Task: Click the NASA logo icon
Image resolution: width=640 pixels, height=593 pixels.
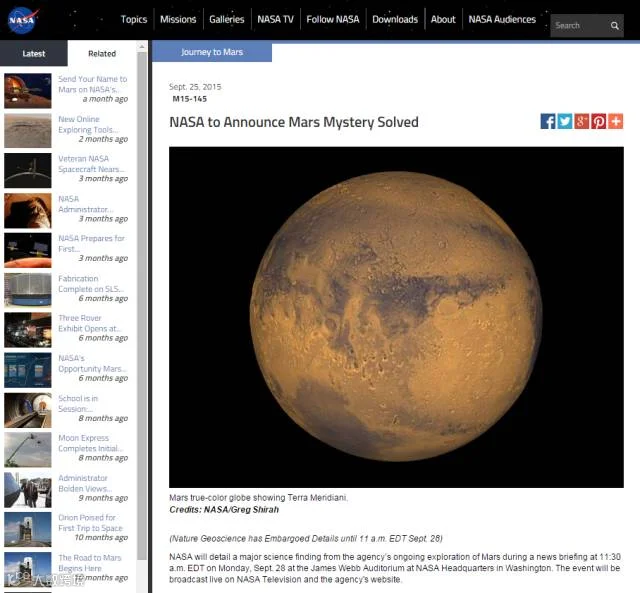Action: pyautogui.click(x=23, y=20)
